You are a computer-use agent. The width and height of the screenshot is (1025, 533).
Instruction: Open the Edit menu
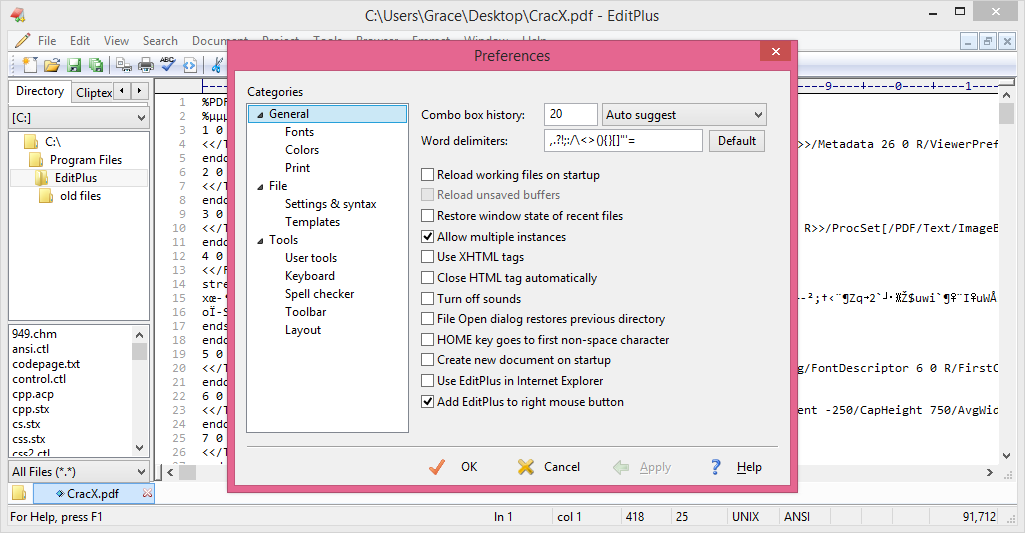point(80,41)
